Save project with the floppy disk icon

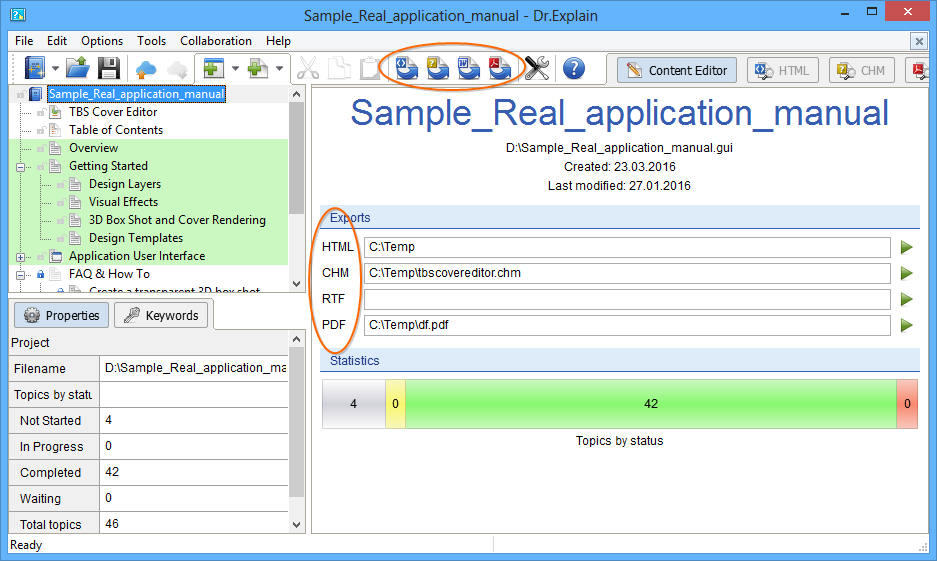109,68
